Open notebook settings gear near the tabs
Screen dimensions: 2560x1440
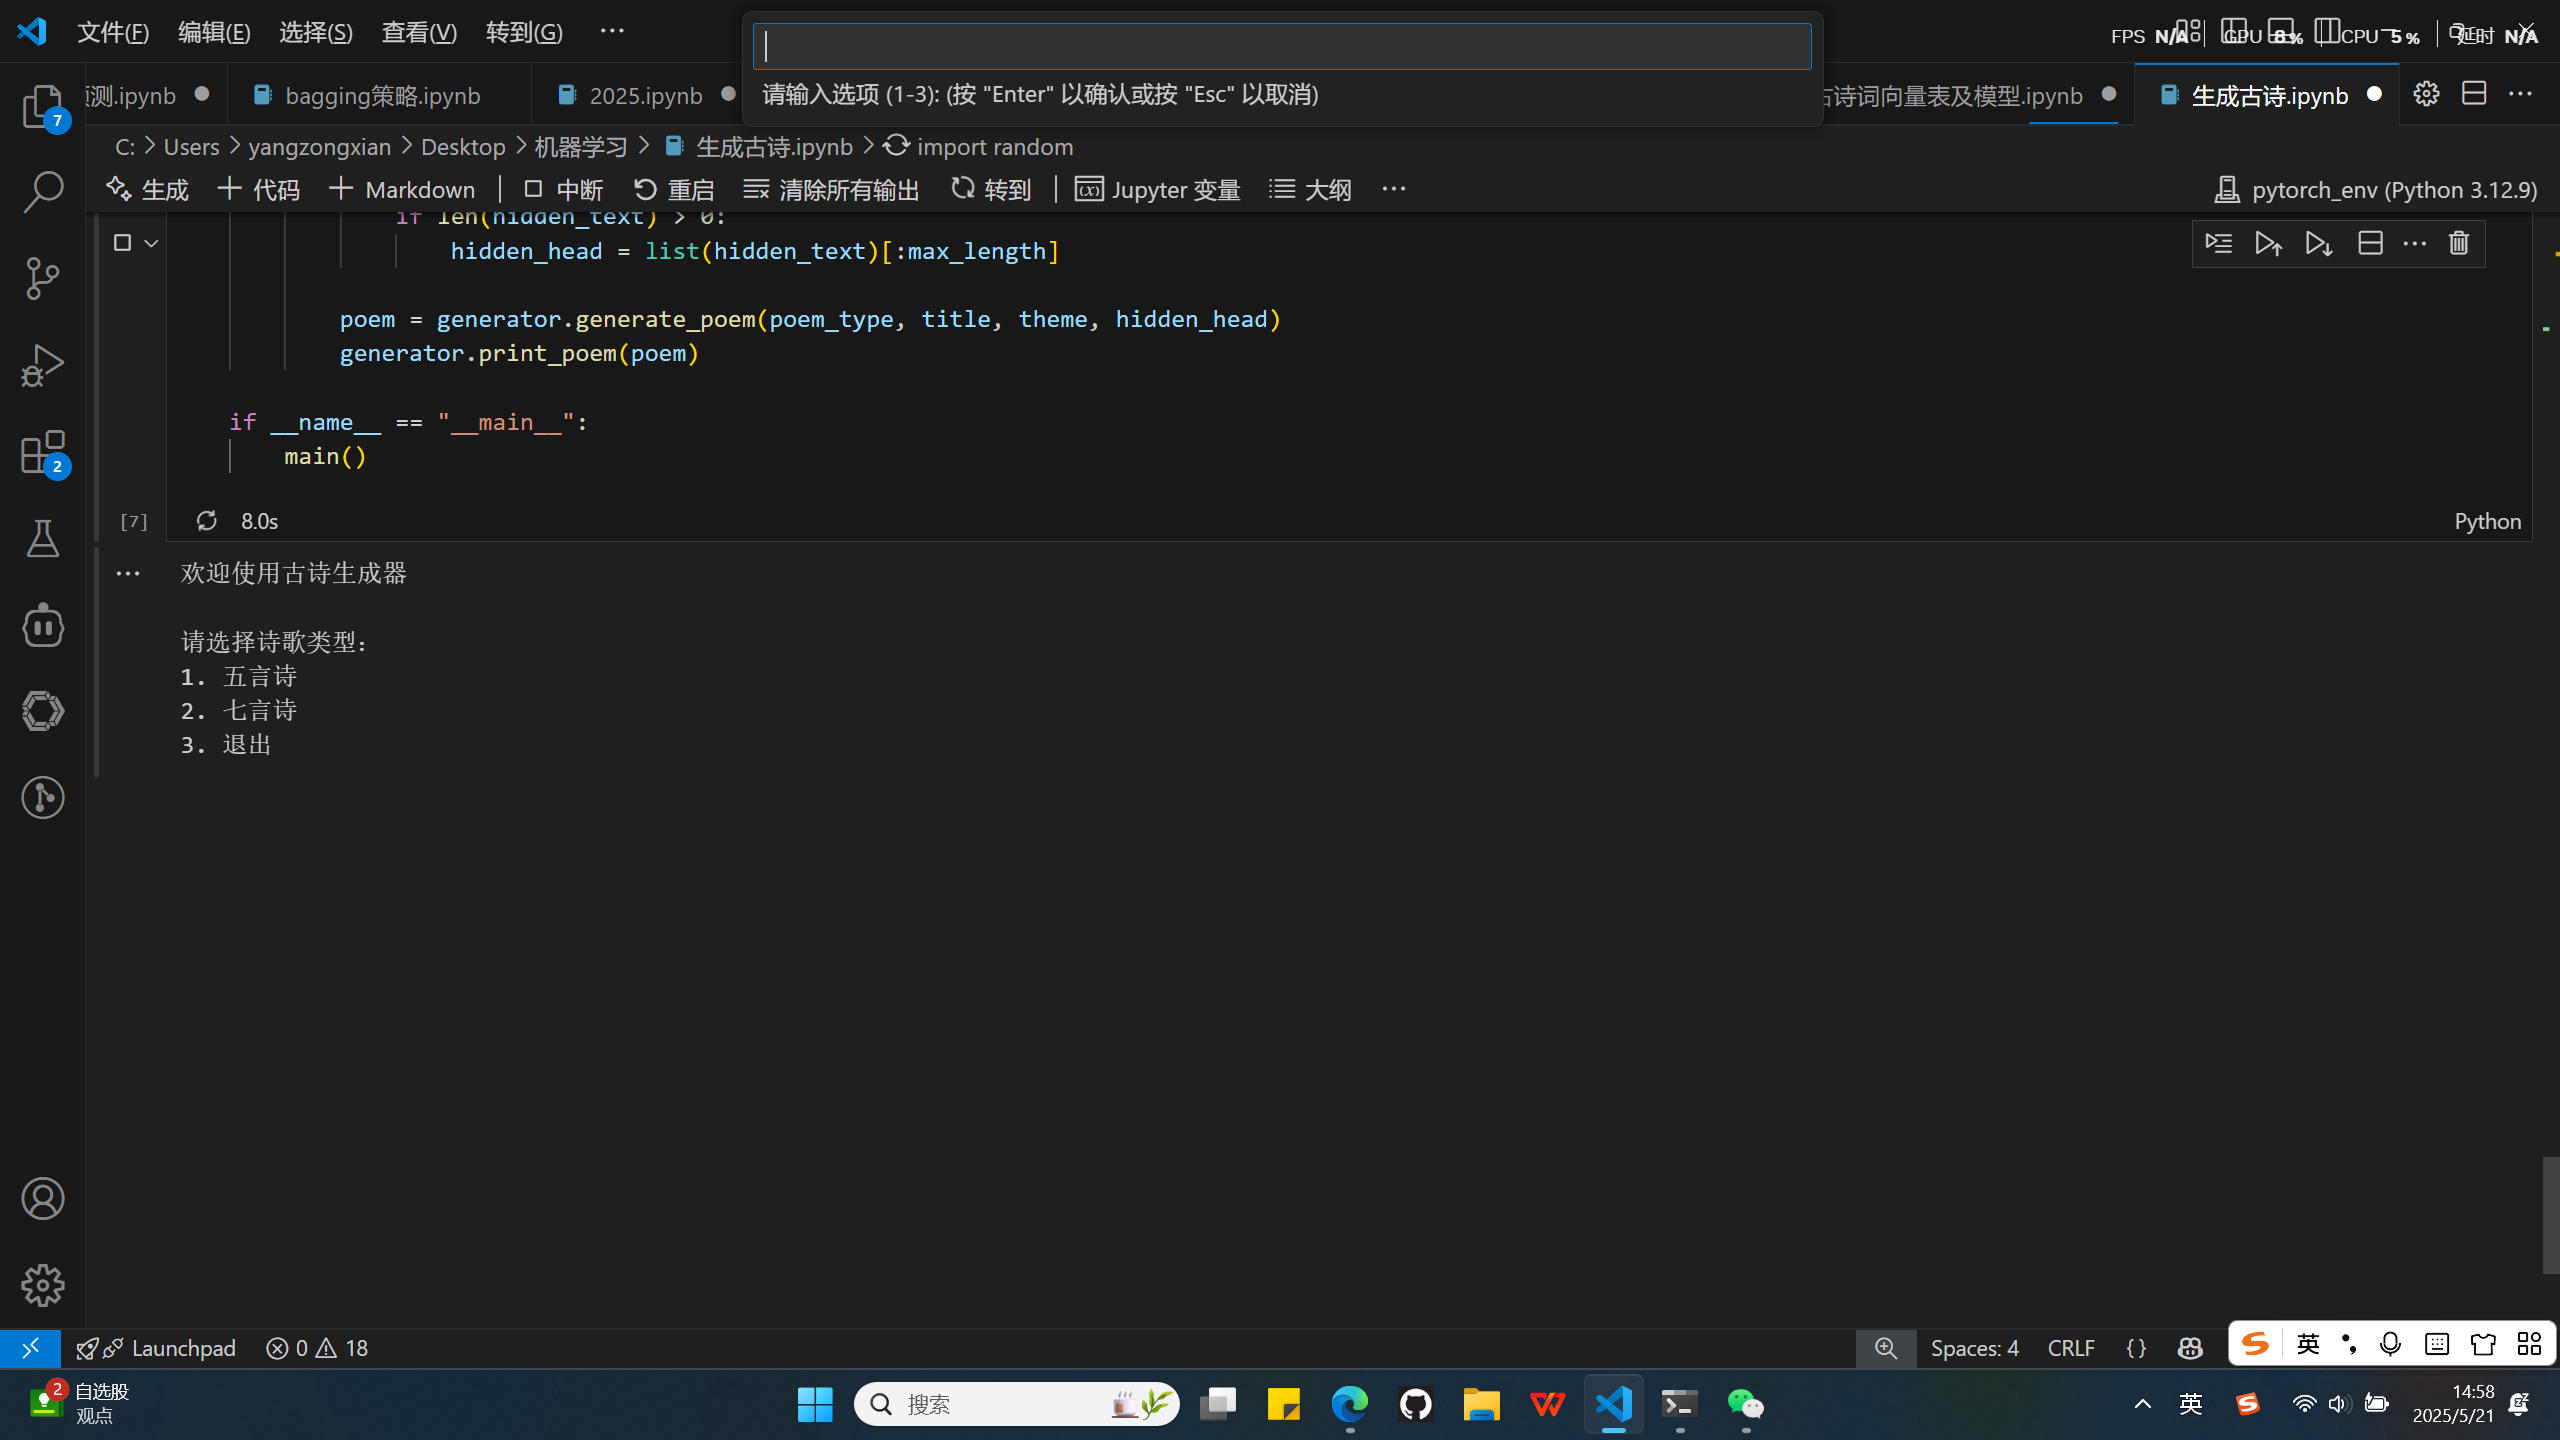pos(2426,95)
